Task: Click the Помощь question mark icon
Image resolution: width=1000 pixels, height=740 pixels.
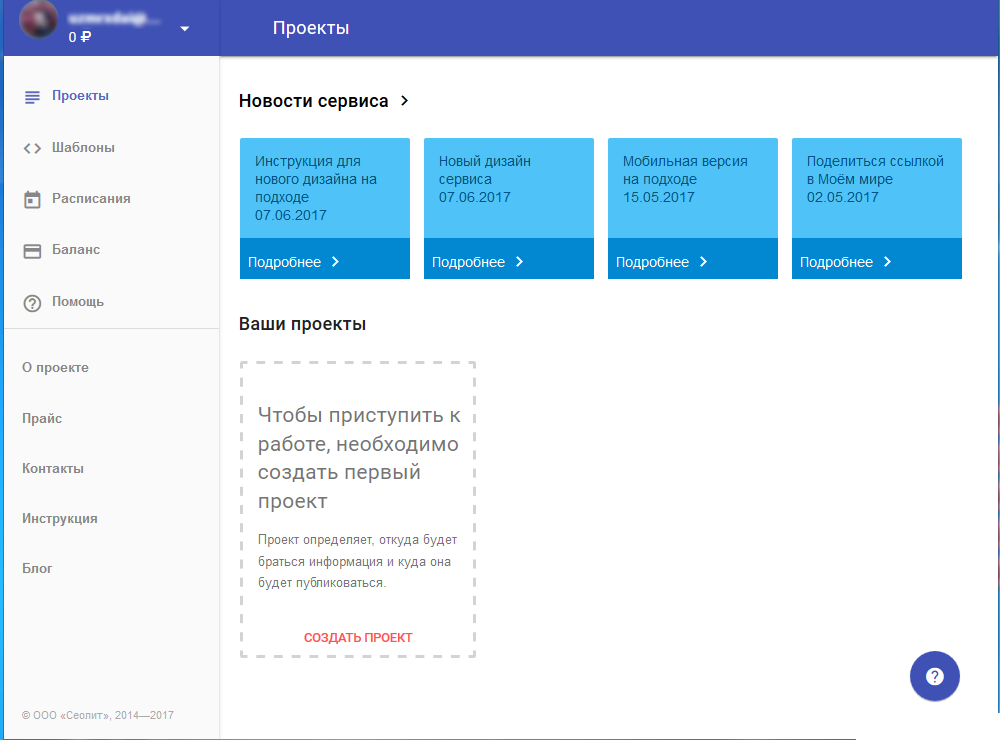Action: [x=32, y=302]
